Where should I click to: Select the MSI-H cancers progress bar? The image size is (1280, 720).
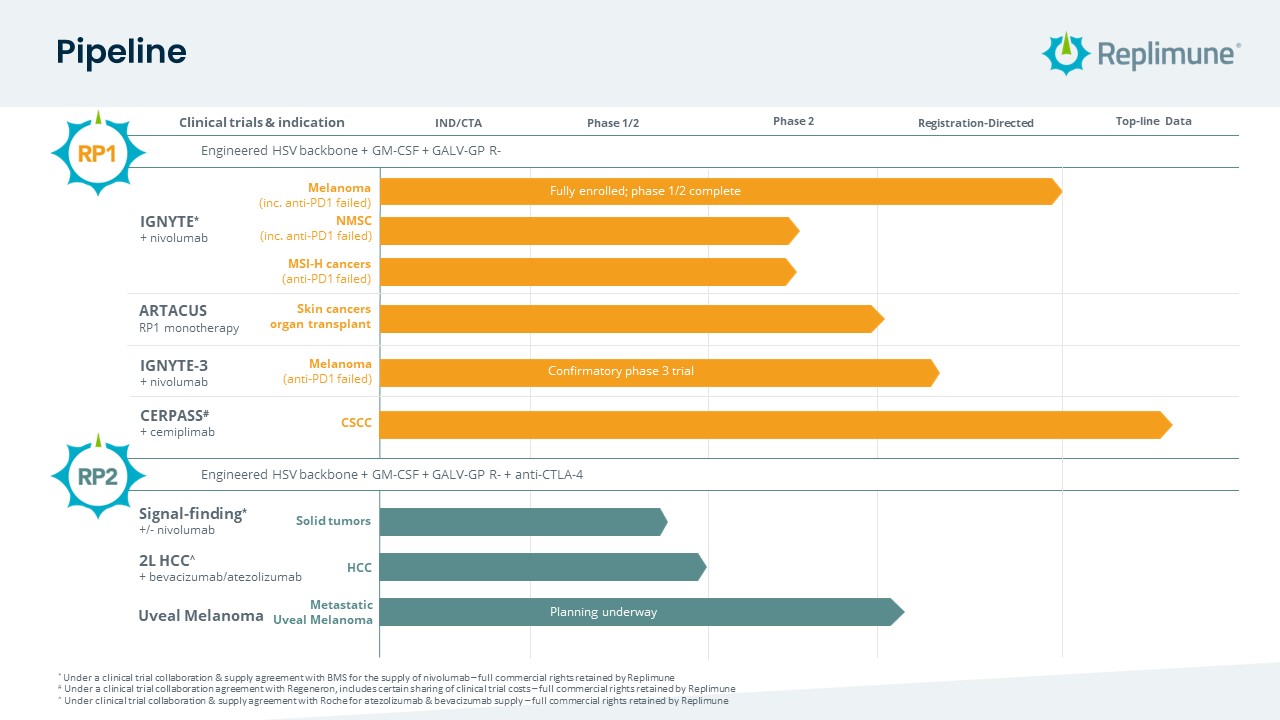click(587, 272)
